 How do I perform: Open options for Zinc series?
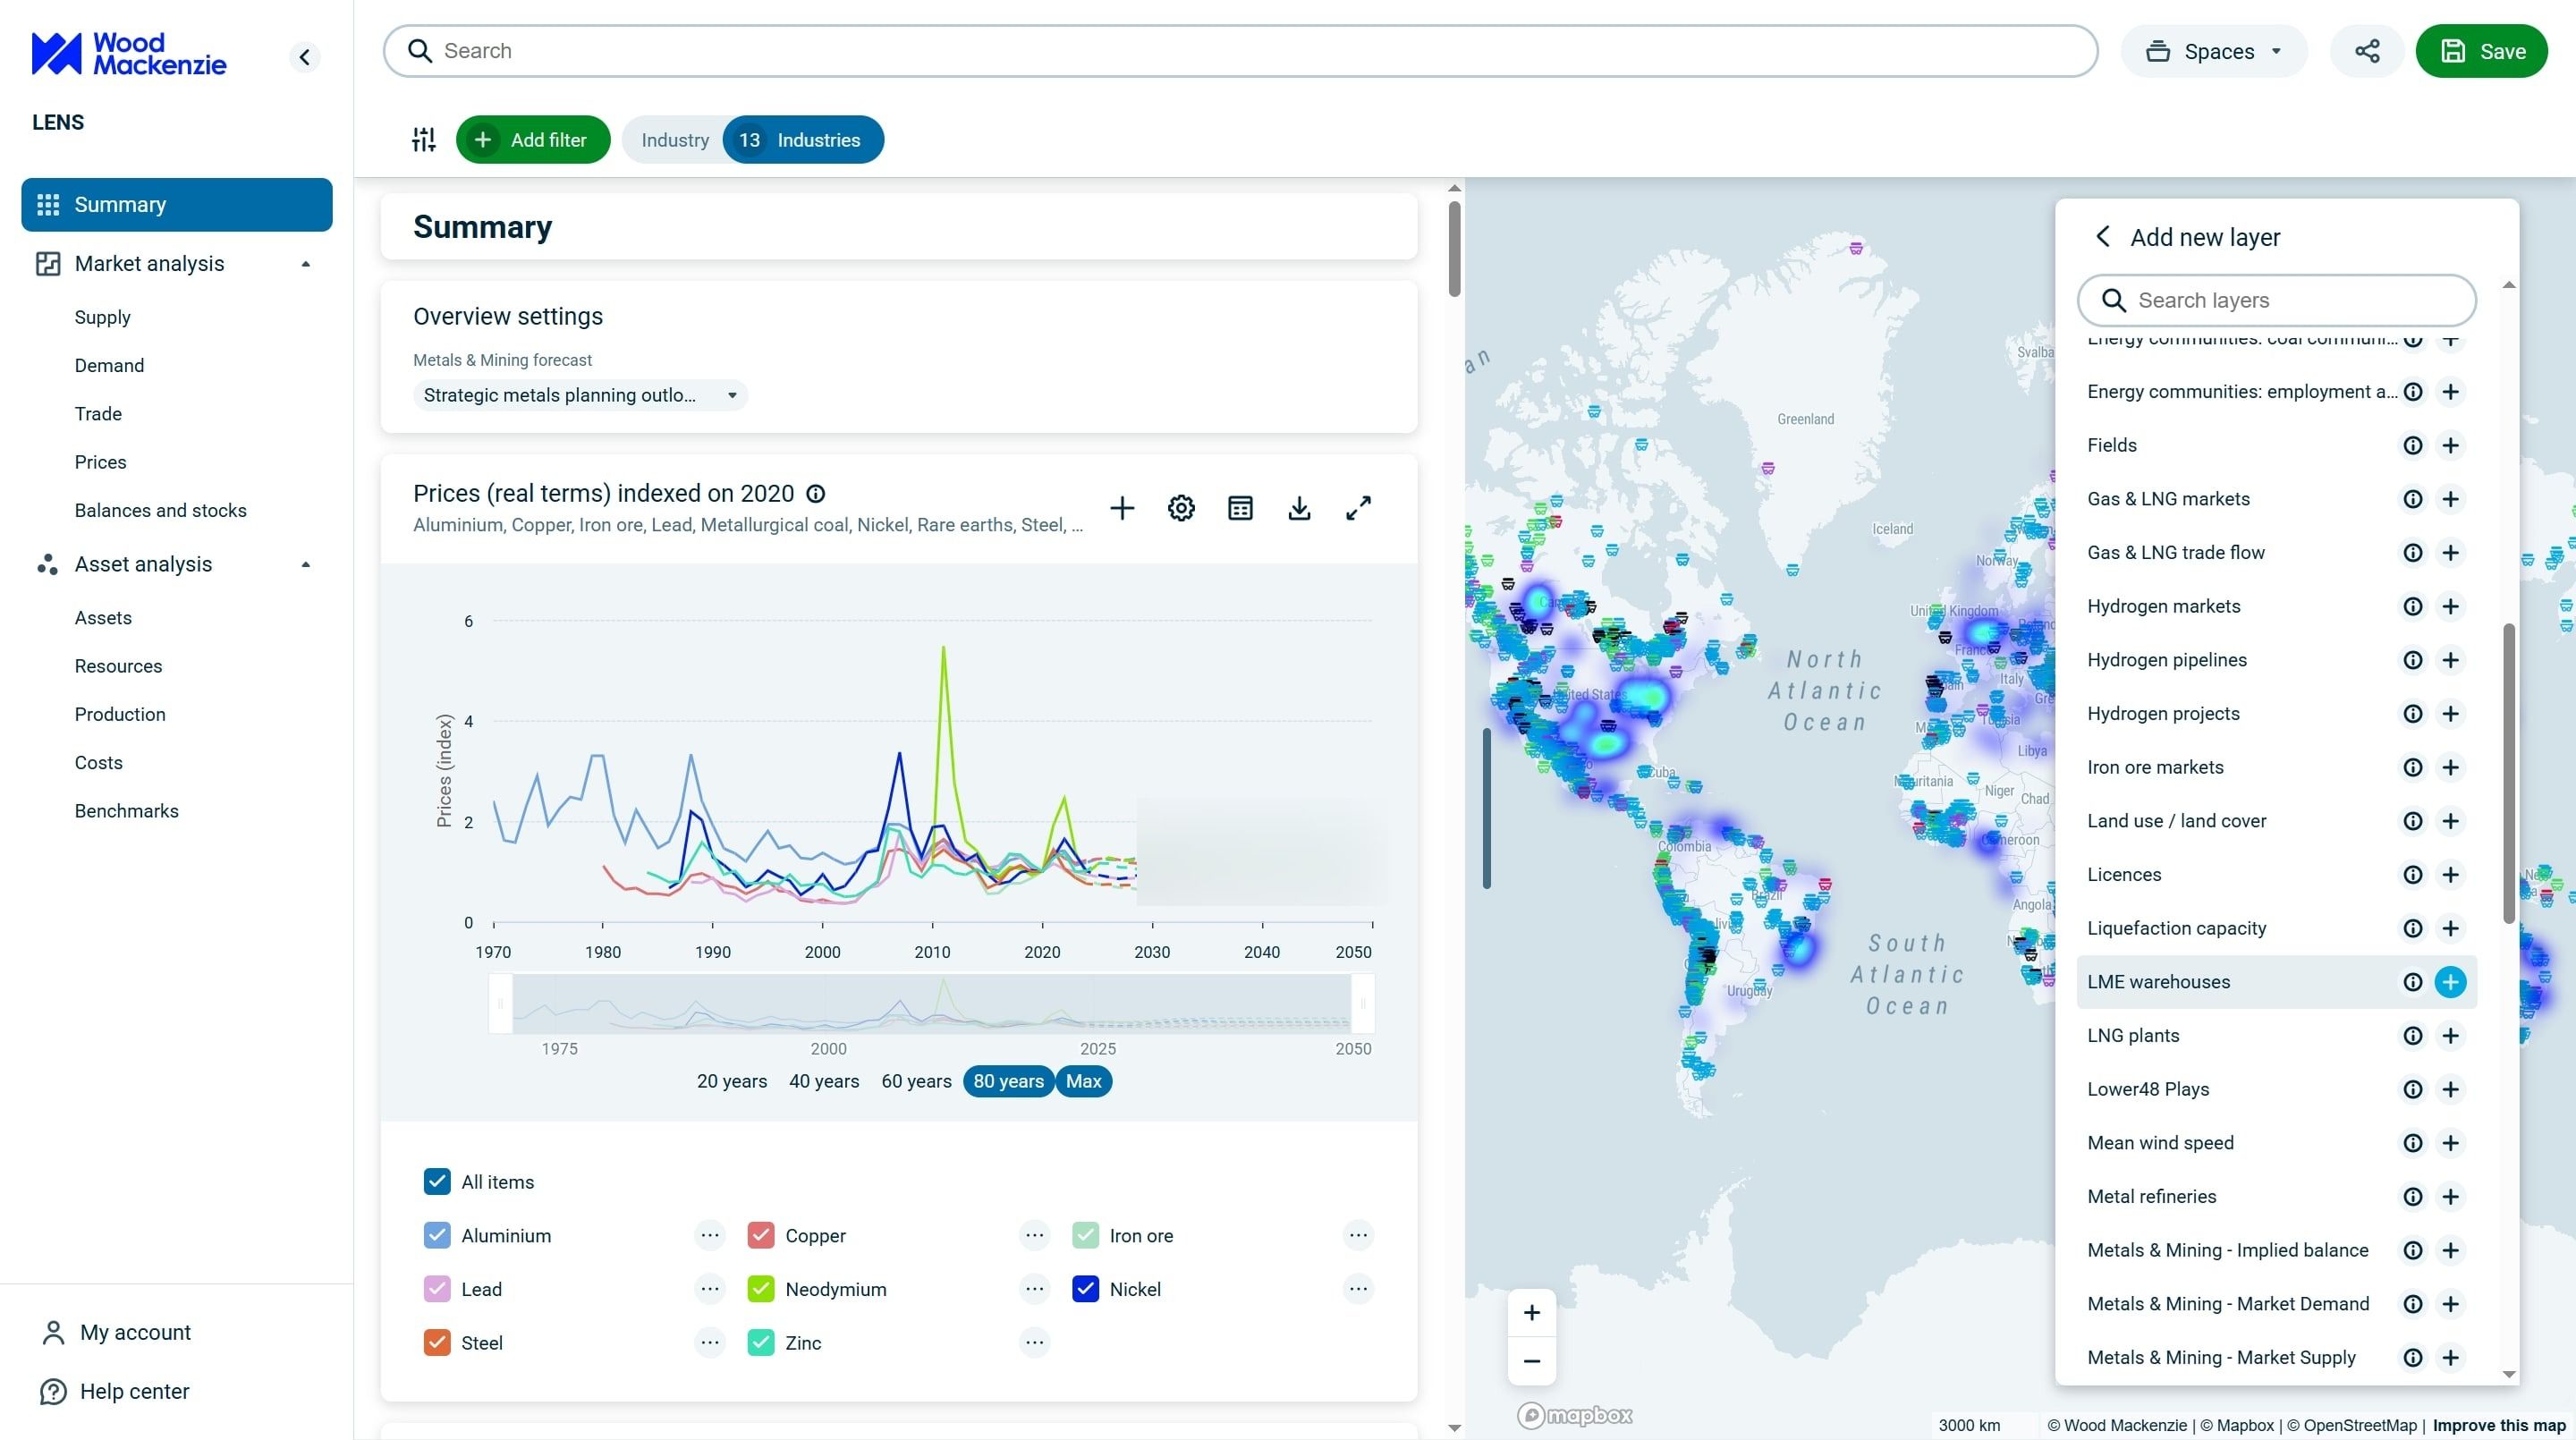point(1034,1343)
